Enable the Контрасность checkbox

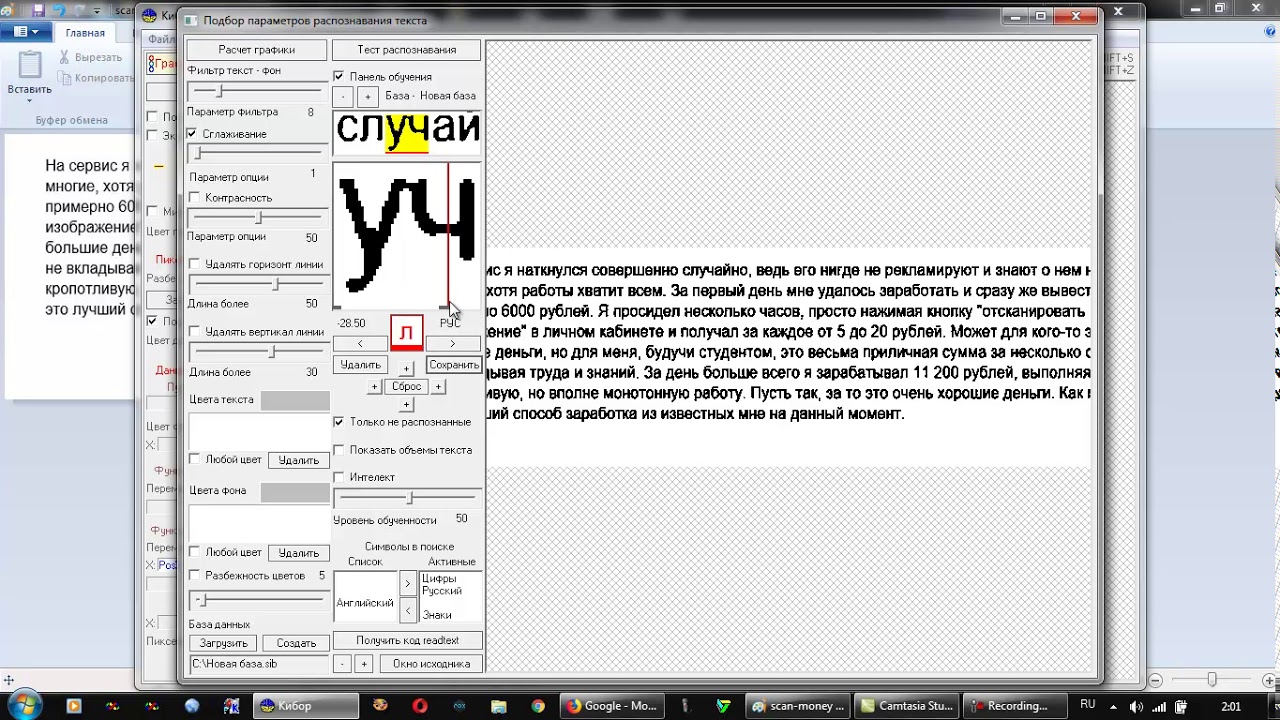tap(195, 198)
